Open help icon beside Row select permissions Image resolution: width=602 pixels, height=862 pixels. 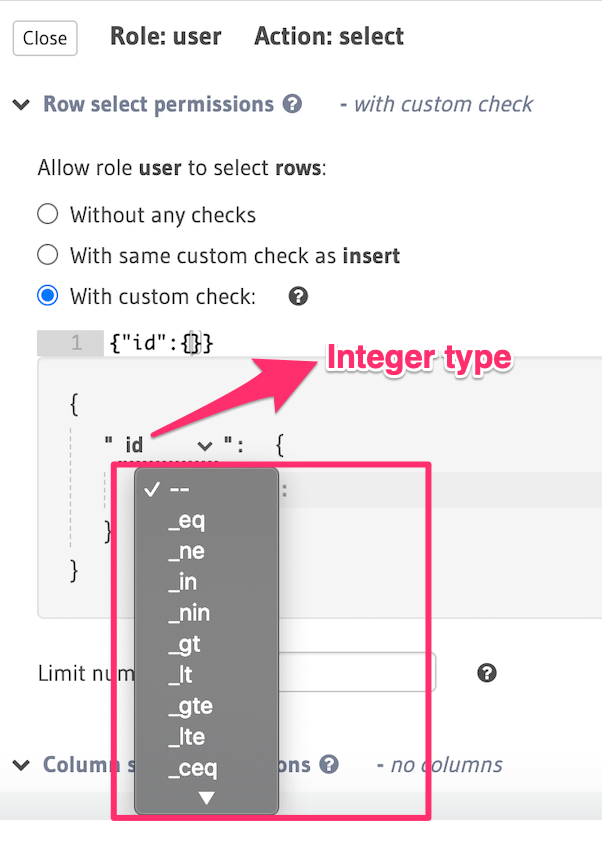(292, 104)
